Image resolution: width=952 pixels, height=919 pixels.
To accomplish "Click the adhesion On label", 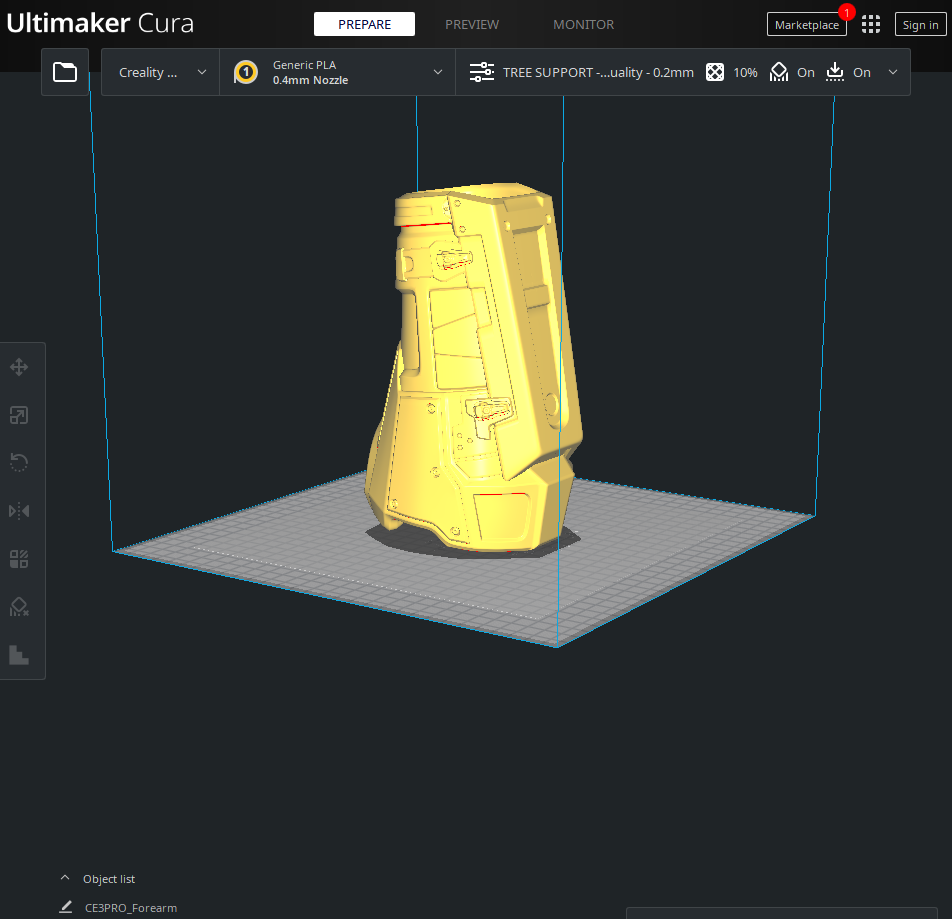I will click(x=862, y=72).
